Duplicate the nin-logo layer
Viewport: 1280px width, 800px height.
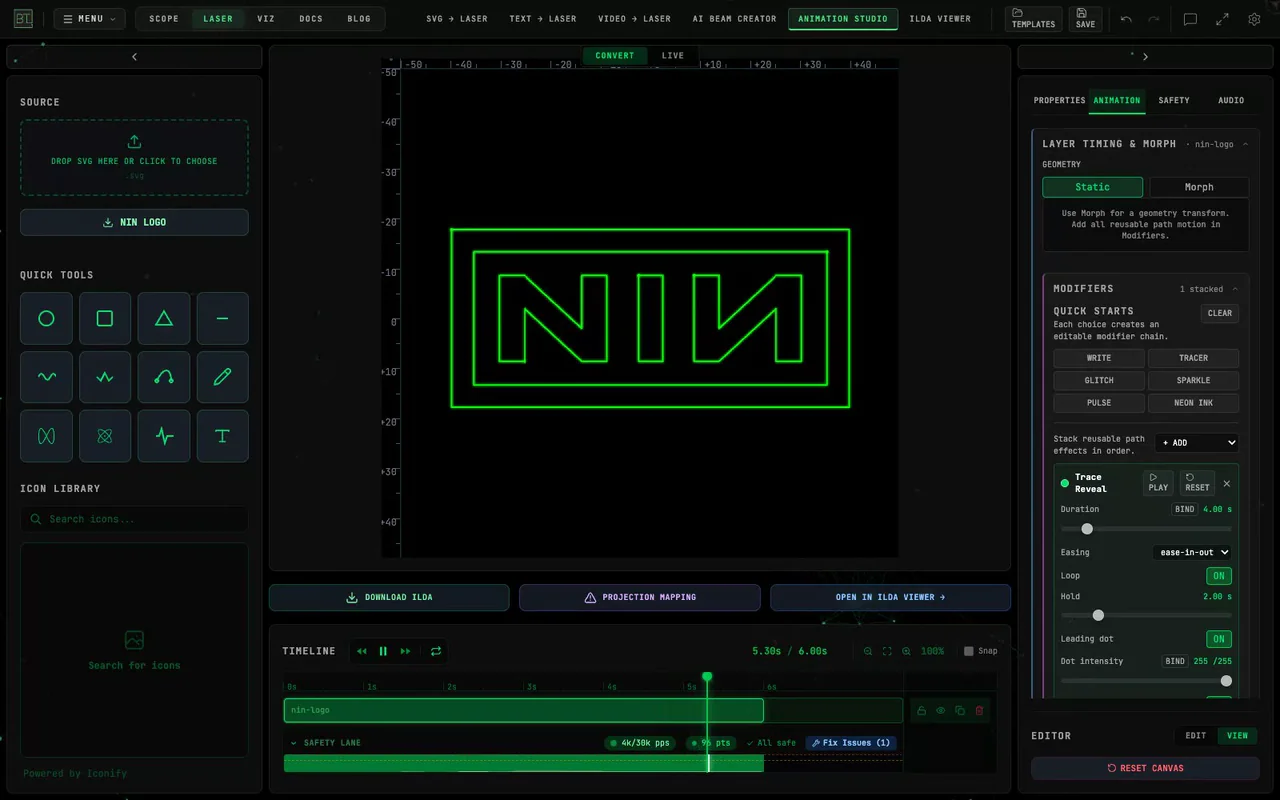[960, 711]
